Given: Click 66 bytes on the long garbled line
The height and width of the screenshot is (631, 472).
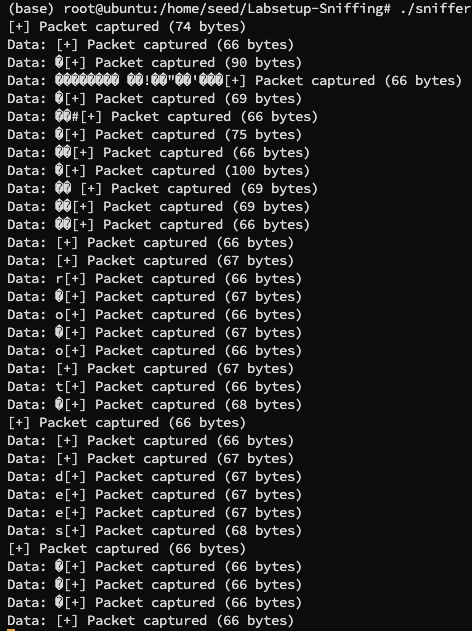Looking at the screenshot, I should pyautogui.click(x=423, y=80).
